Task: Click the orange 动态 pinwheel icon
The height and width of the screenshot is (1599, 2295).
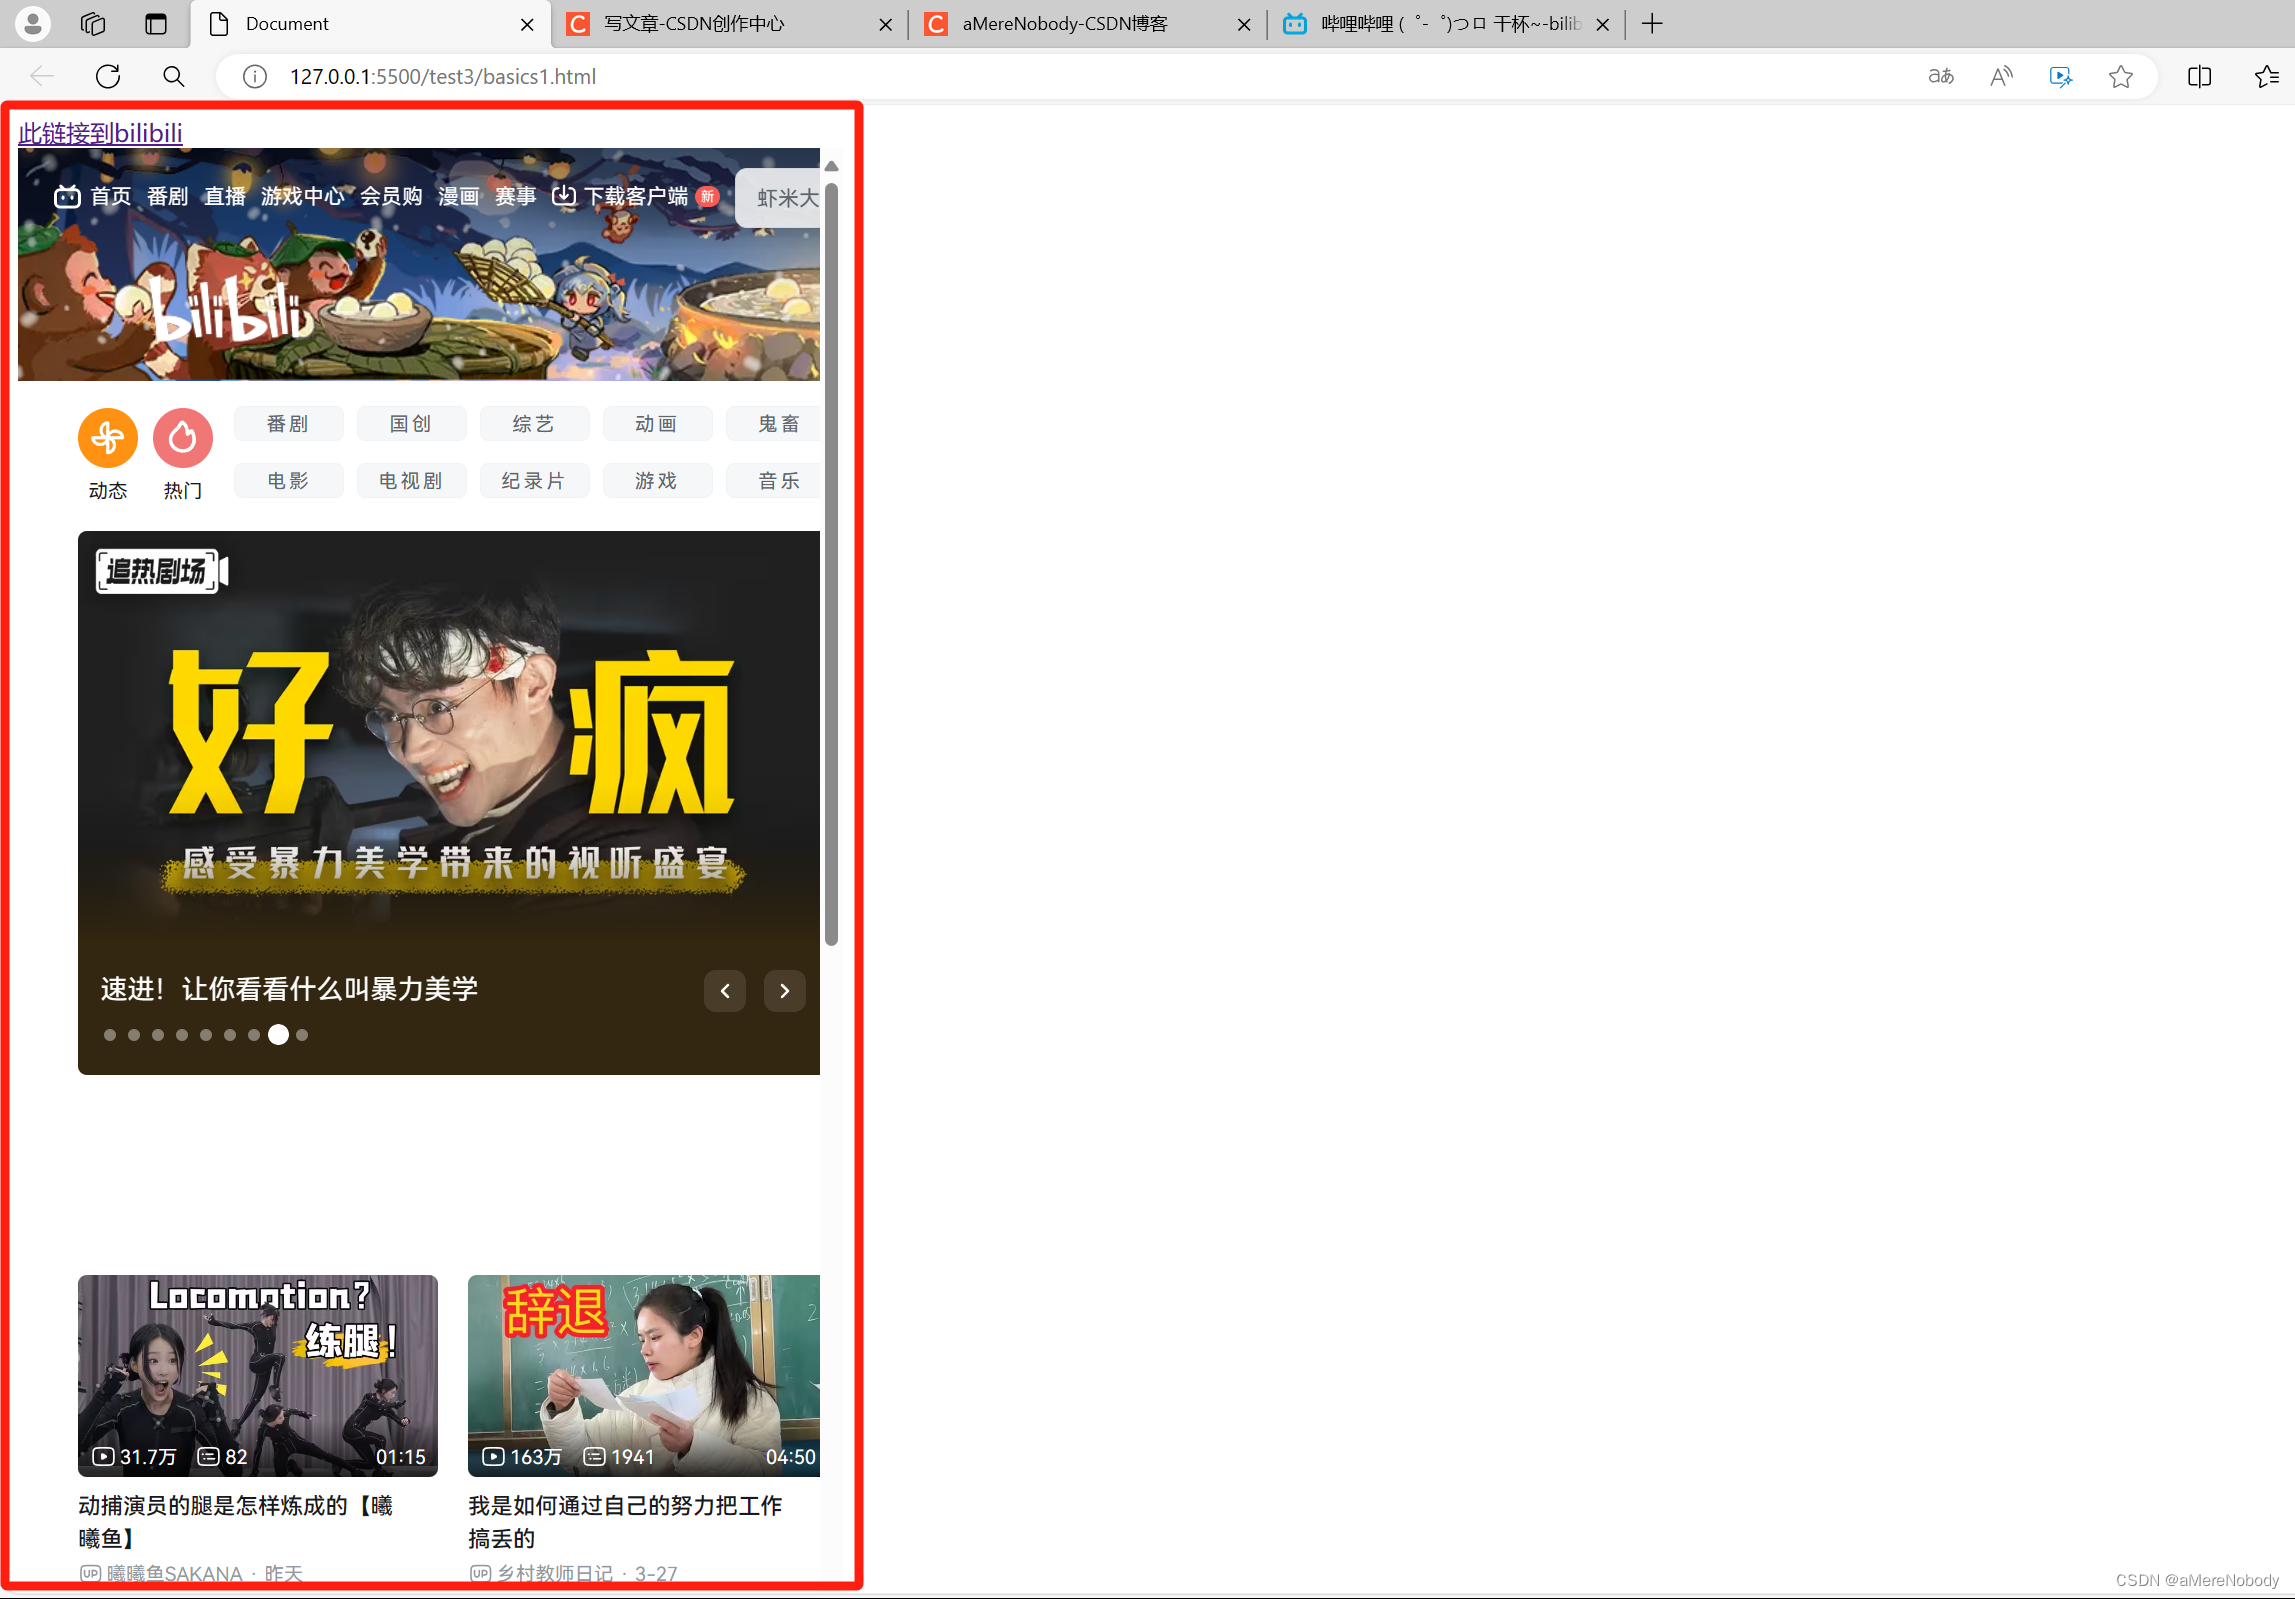Action: tap(108, 438)
